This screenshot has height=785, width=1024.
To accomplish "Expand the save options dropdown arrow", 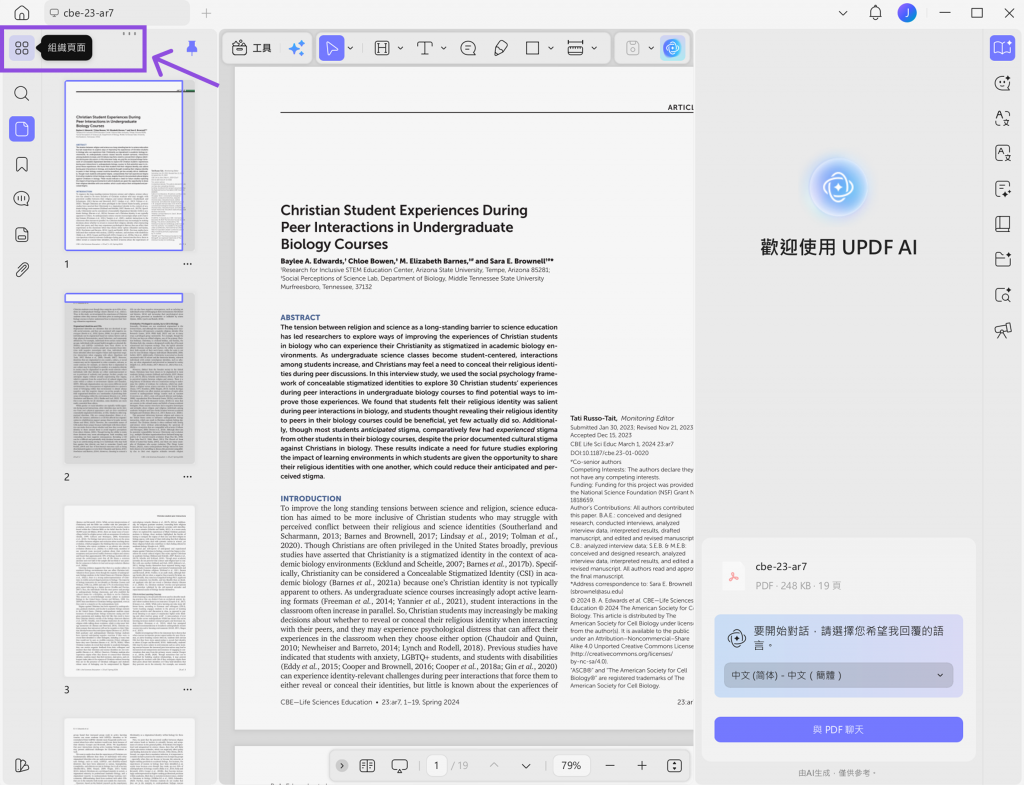I will (x=650, y=48).
